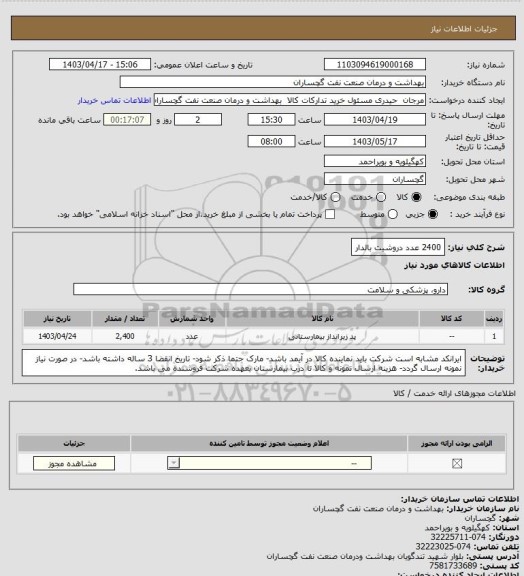
Task: Click the الزامی بودن ارائه مجوز header
Action: (456, 443)
